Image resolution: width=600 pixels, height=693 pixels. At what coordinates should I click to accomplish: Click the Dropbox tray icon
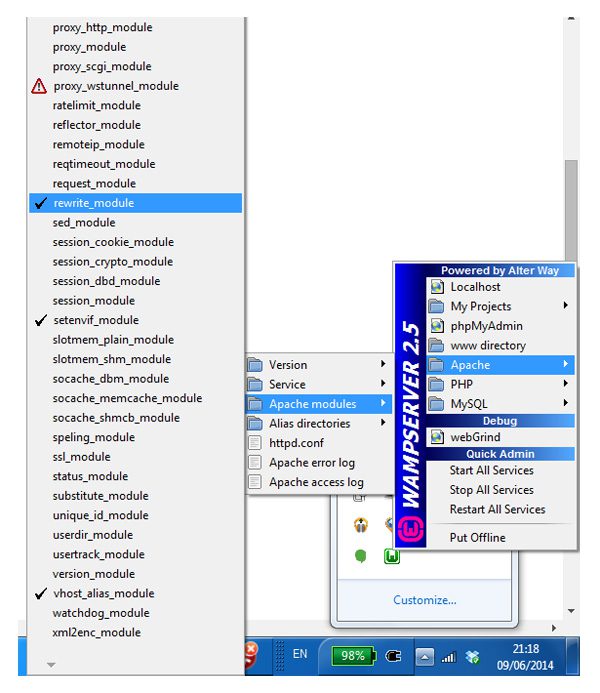point(472,657)
